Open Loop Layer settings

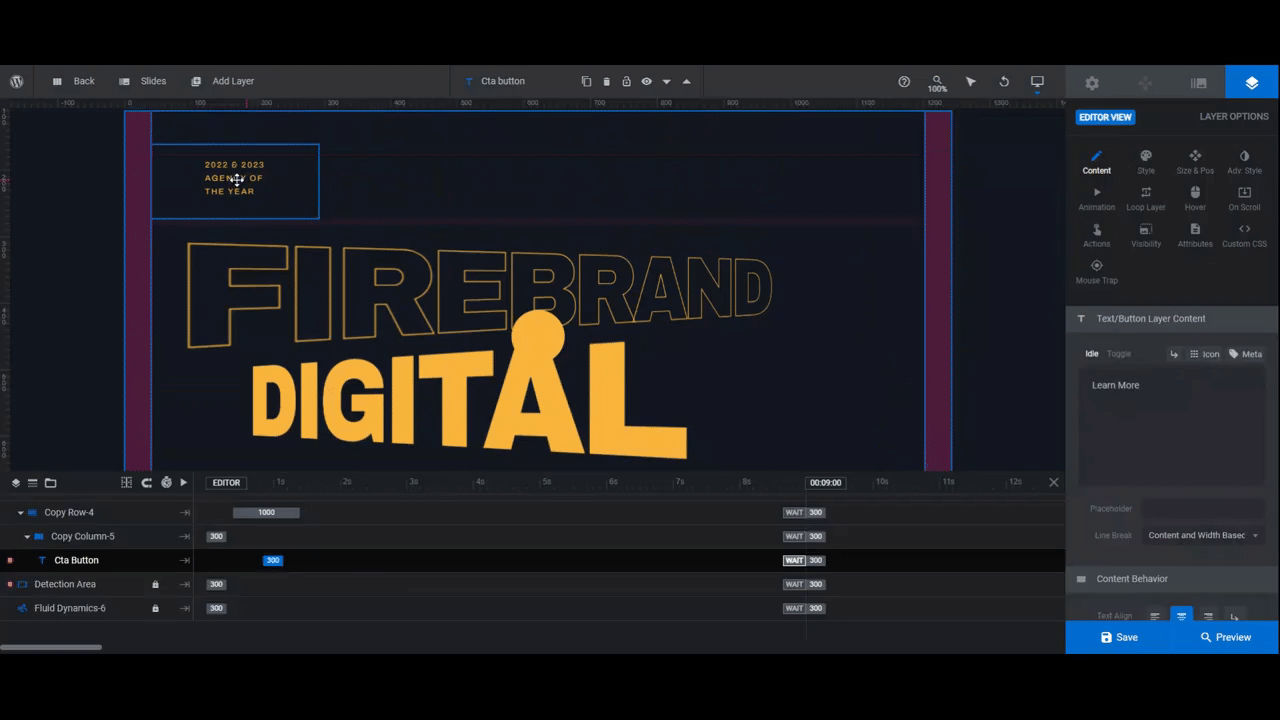1146,199
